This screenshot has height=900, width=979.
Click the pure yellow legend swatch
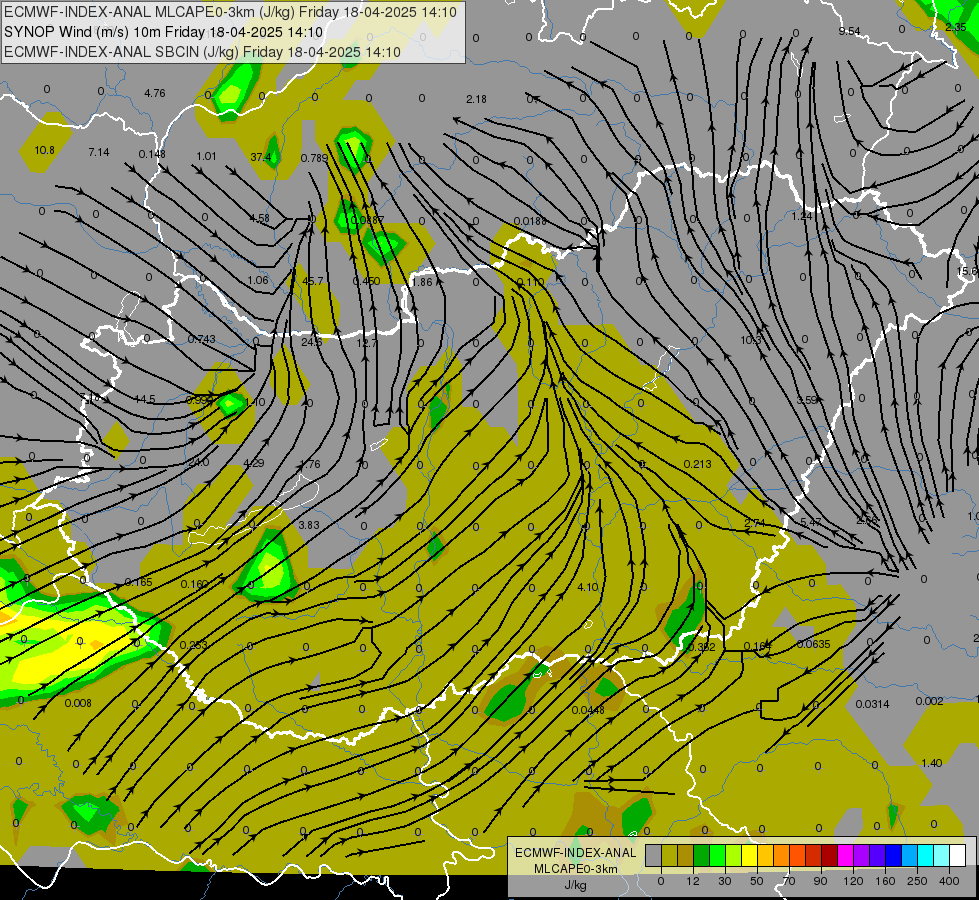tap(749, 855)
